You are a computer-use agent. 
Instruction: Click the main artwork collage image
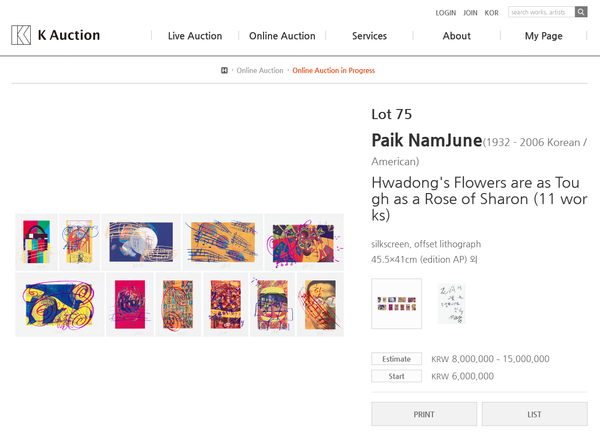coord(180,274)
